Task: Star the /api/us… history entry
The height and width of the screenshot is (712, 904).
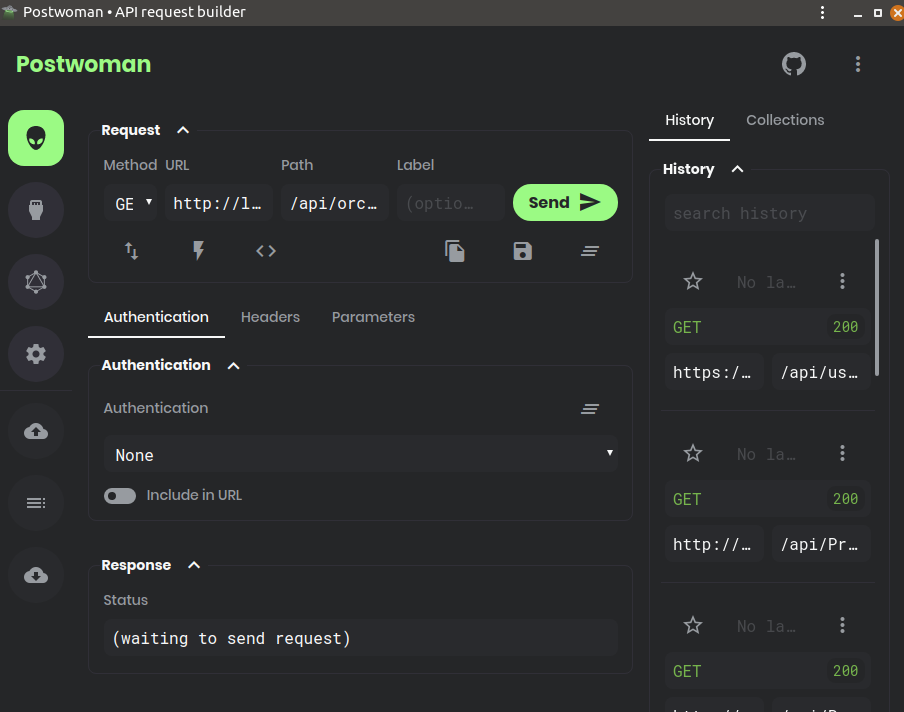Action: [692, 282]
